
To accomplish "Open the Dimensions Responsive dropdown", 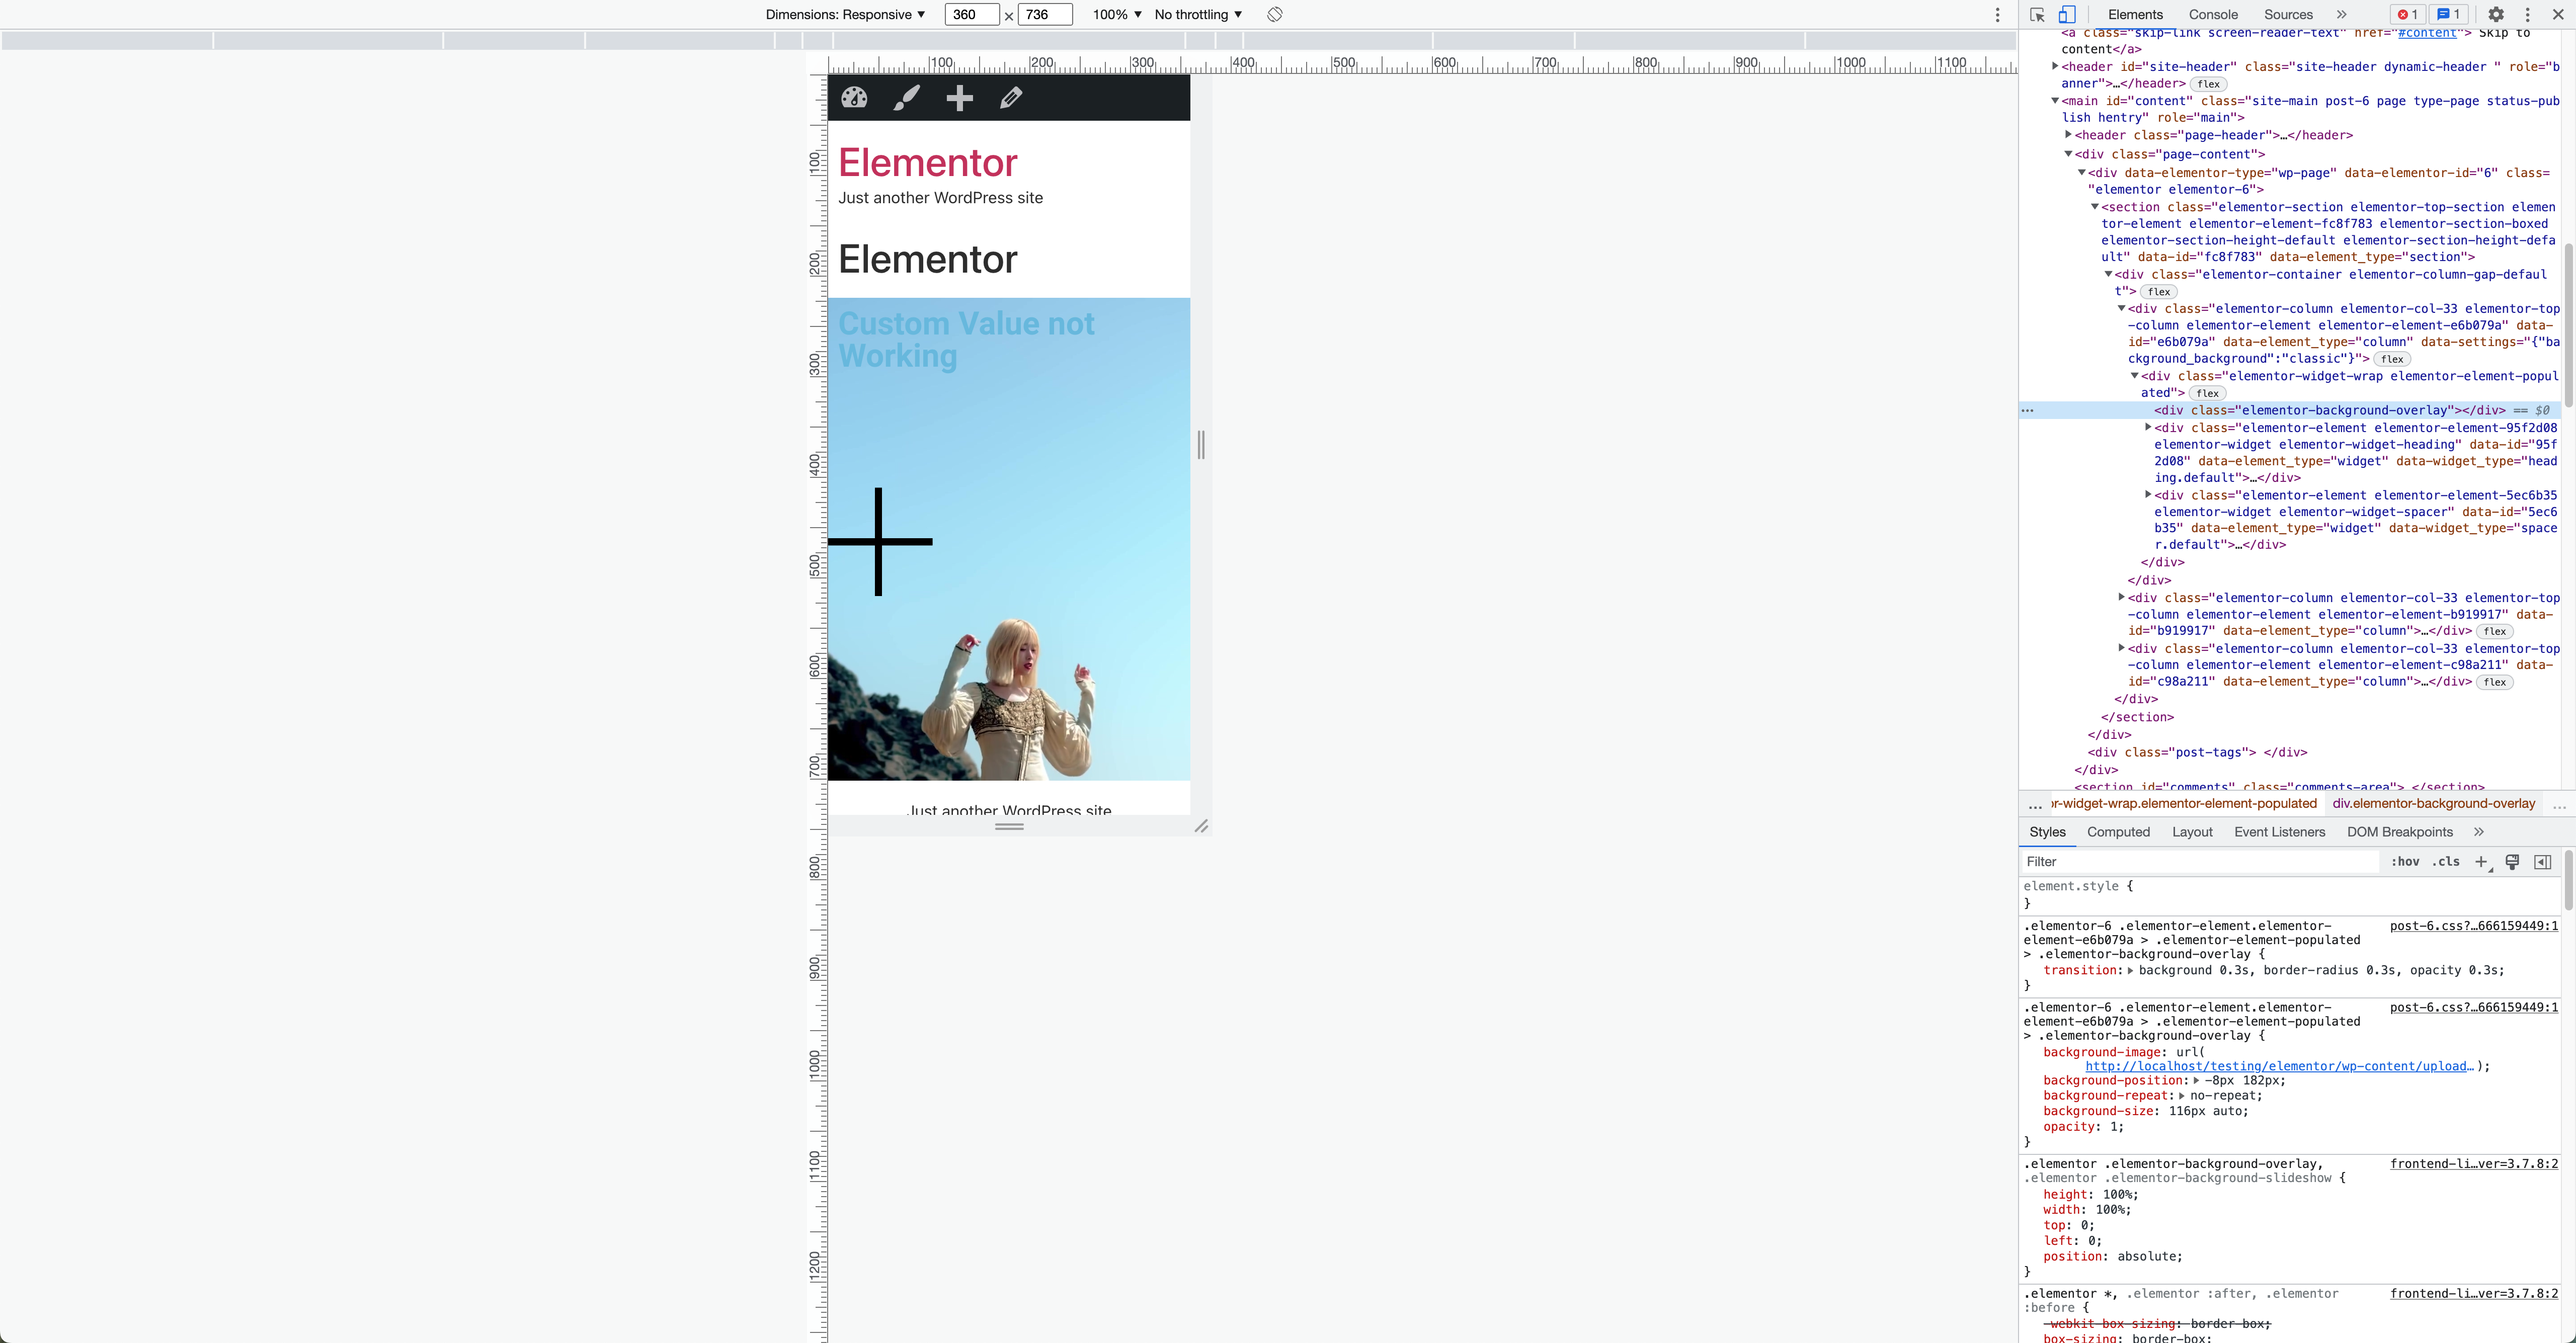I will 845,14.
